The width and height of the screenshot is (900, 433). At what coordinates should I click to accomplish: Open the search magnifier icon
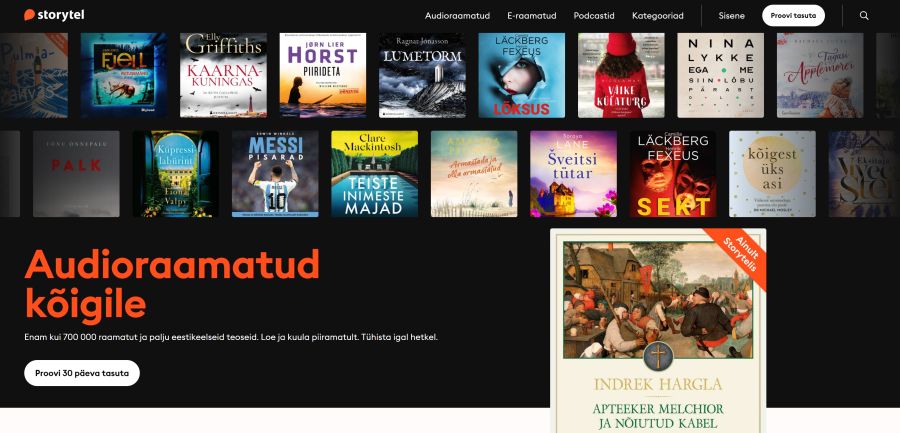point(864,15)
